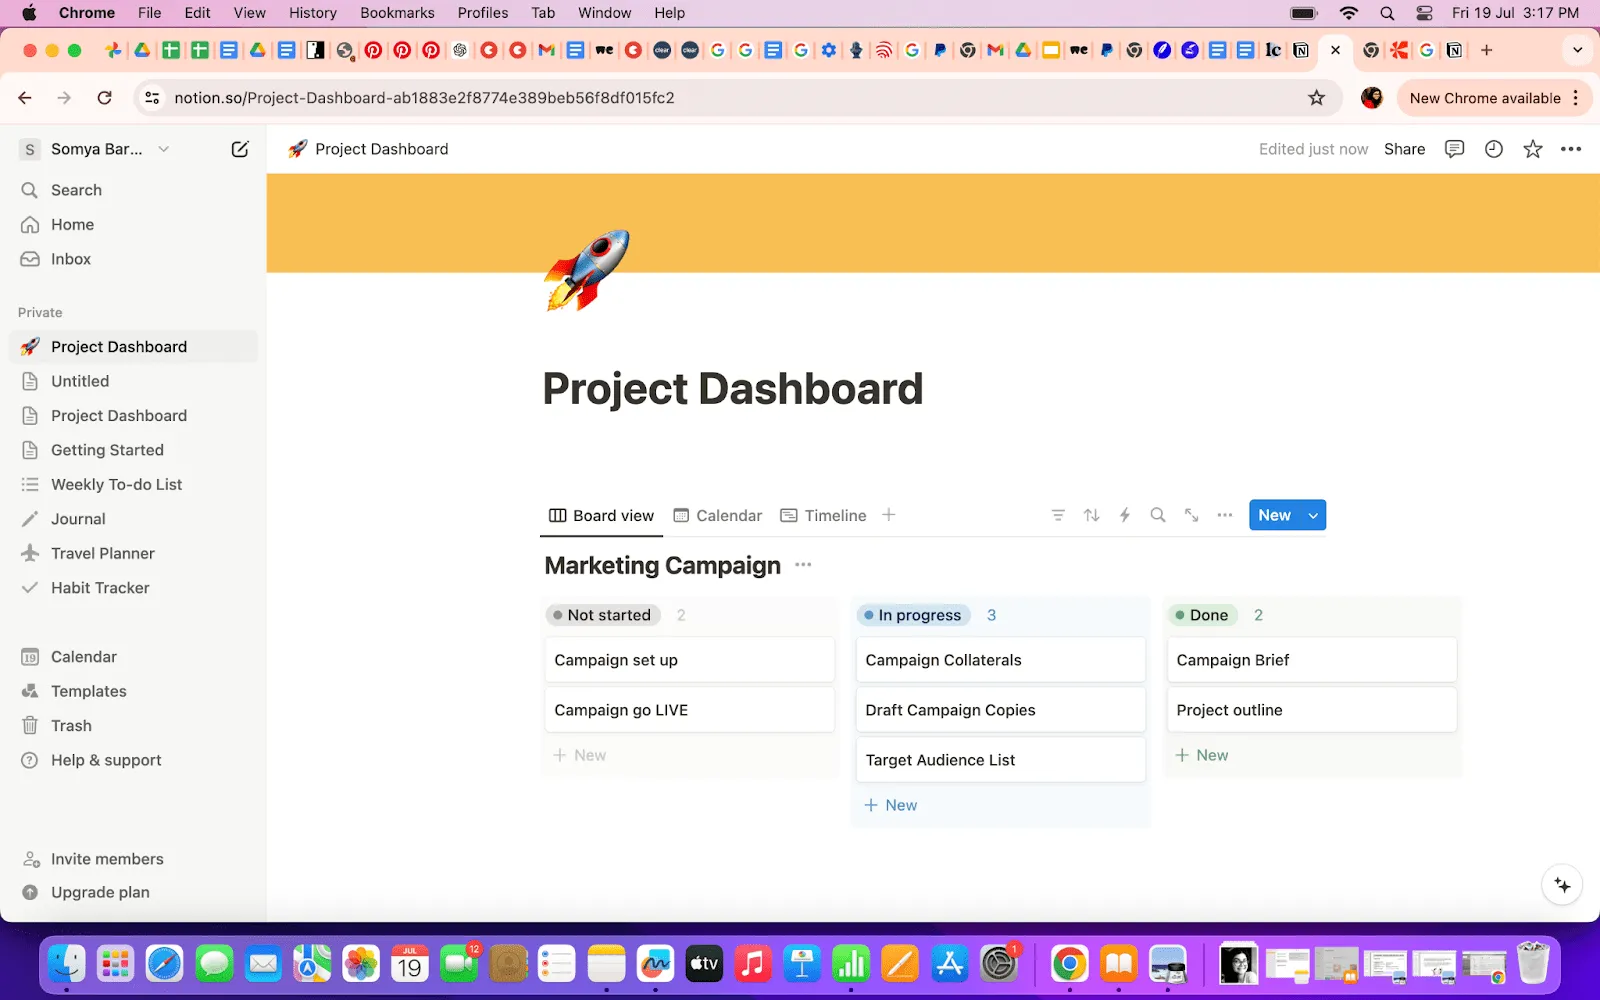Open Notion AI sparkle button
The height and width of the screenshot is (1000, 1600).
click(x=1562, y=885)
